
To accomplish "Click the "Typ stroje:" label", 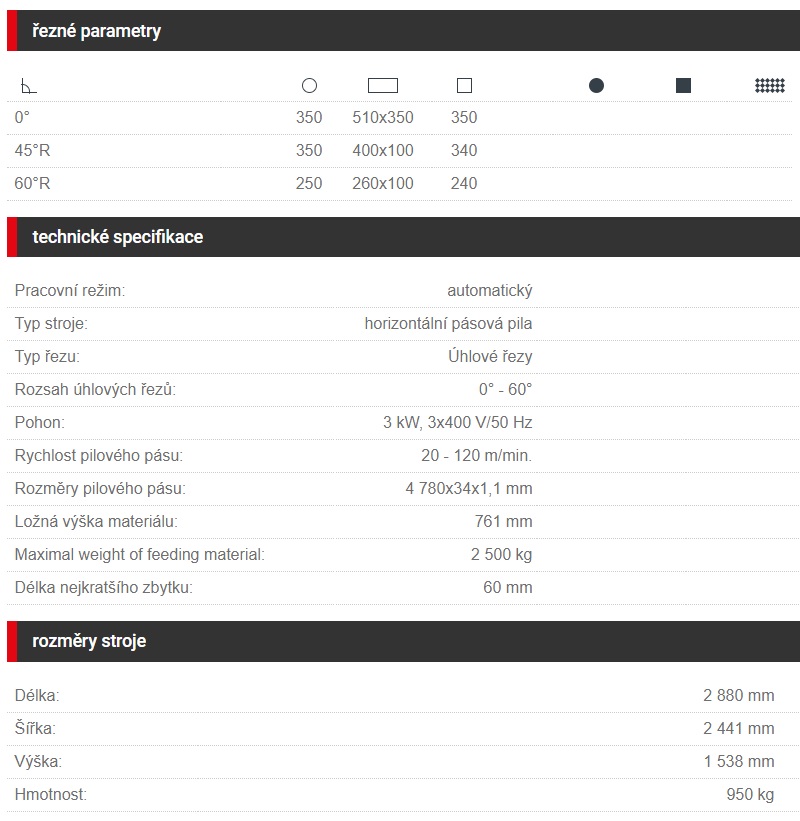I will click(51, 324).
